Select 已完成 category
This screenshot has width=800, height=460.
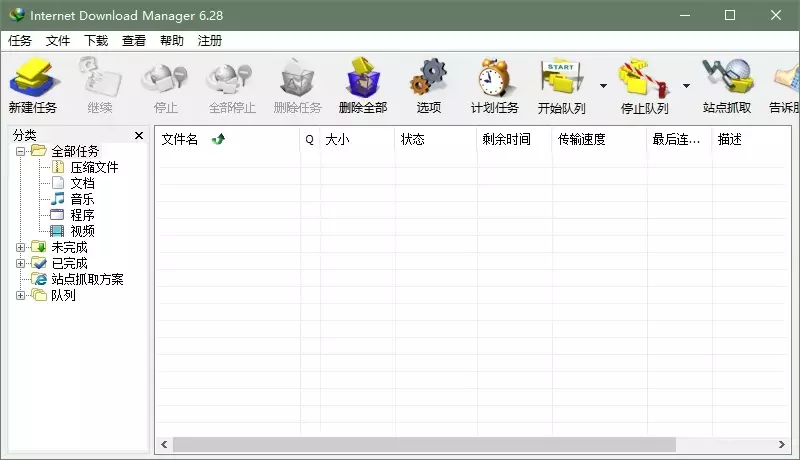69,264
